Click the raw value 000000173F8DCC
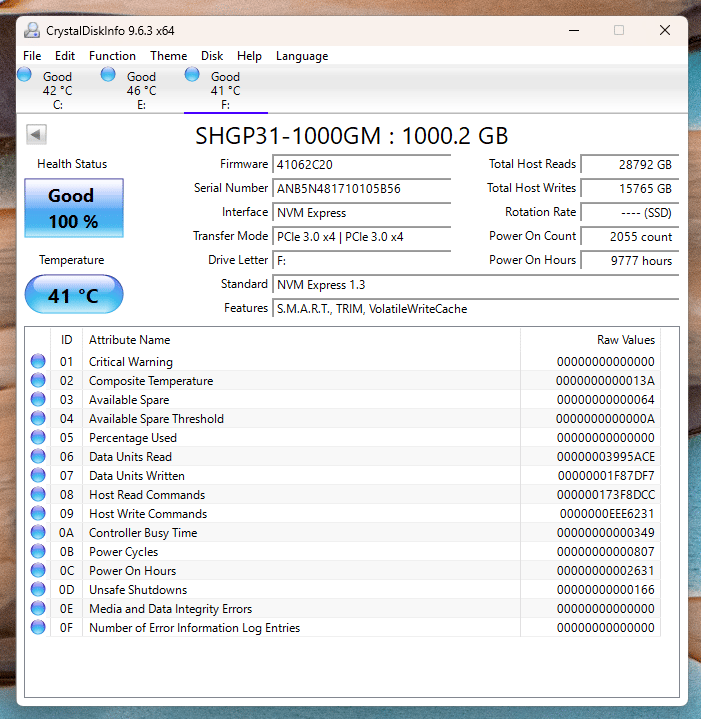The image size is (701, 719). [x=606, y=495]
